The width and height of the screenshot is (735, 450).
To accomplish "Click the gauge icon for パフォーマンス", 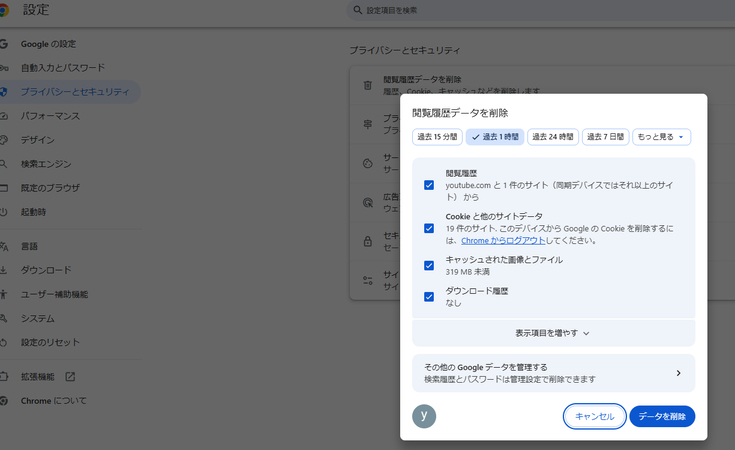I will pos(4,116).
